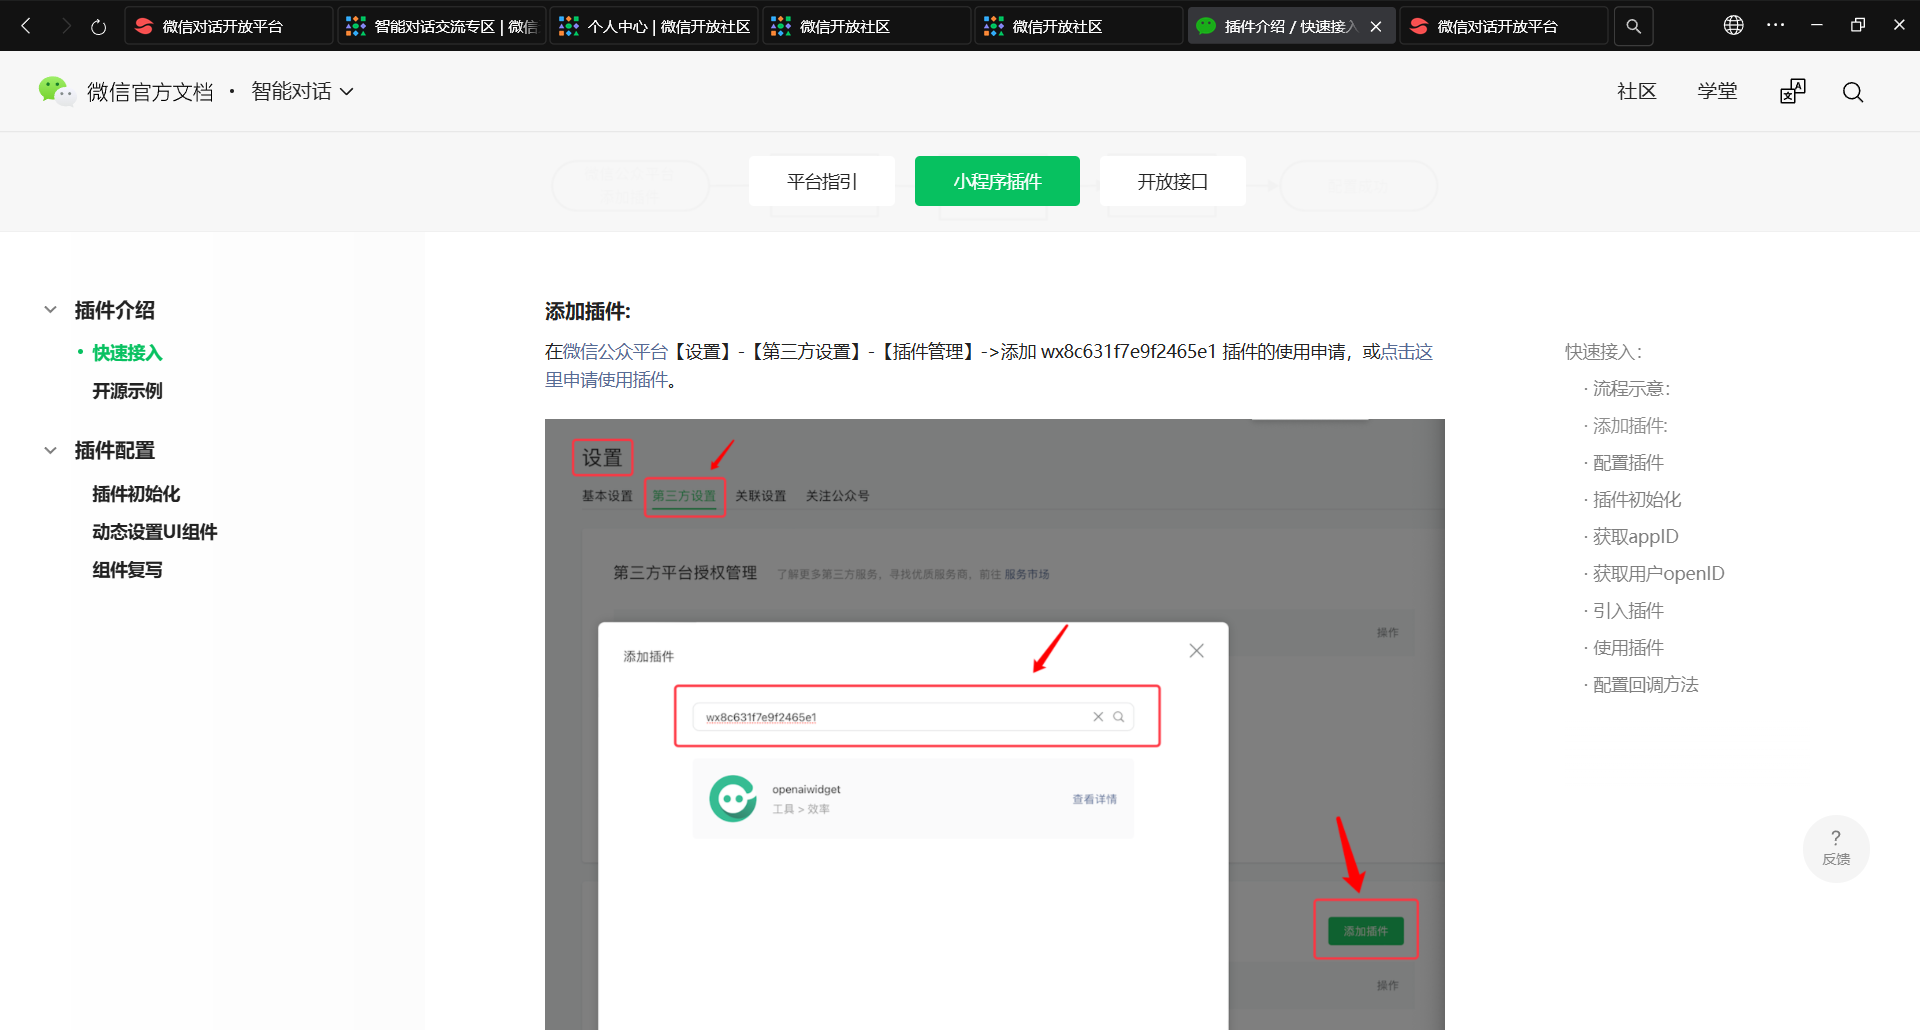Jump to 引入插件 in page outline
This screenshot has height=1030, width=1920.
1628,611
